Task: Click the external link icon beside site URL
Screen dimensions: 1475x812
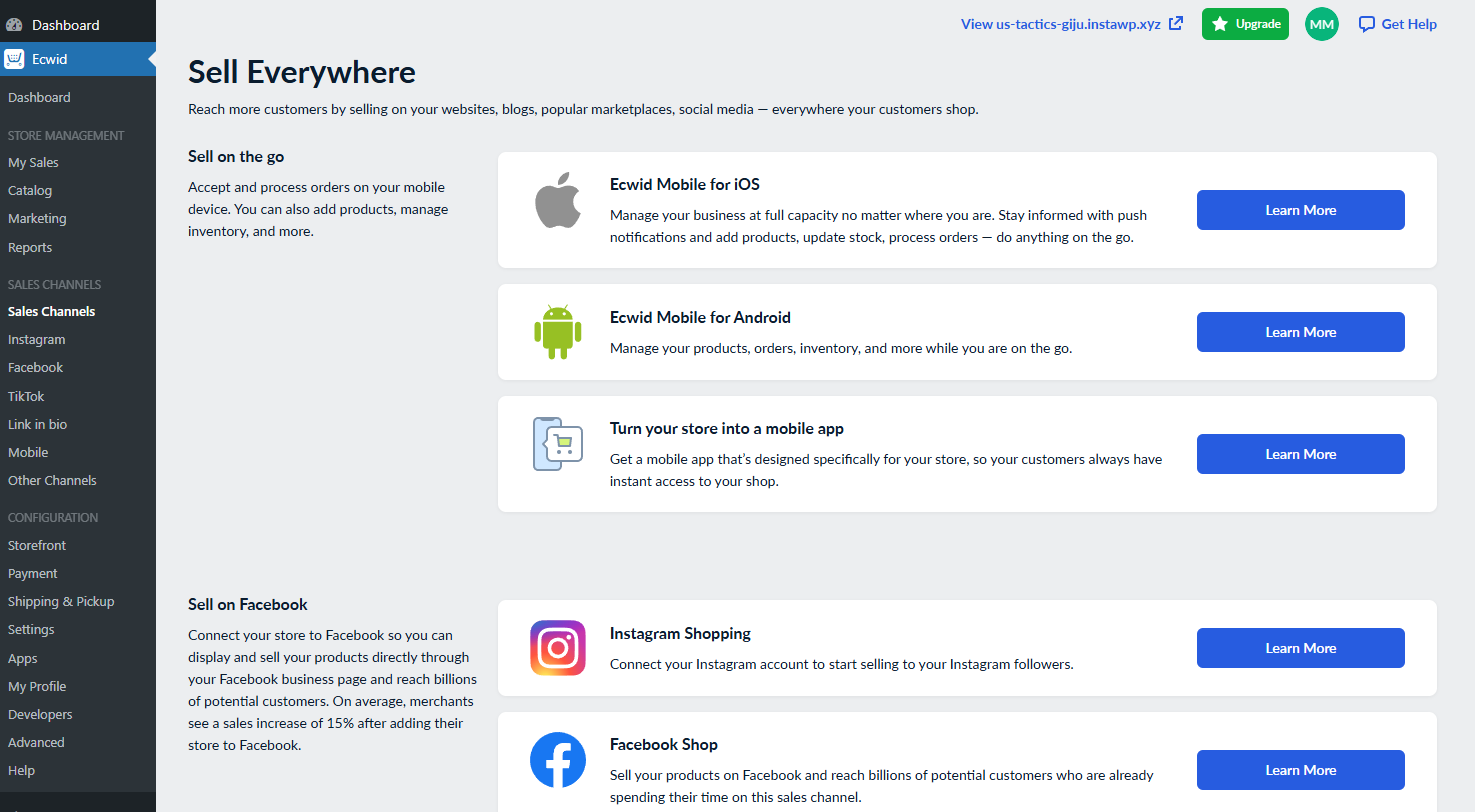Action: [x=1176, y=24]
